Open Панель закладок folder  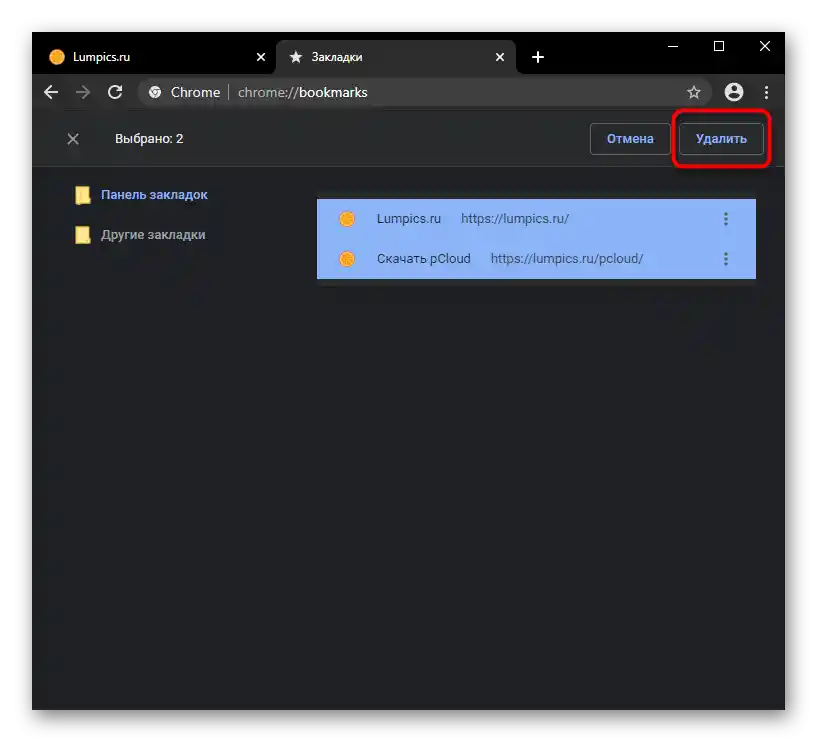pyautogui.click(x=154, y=195)
